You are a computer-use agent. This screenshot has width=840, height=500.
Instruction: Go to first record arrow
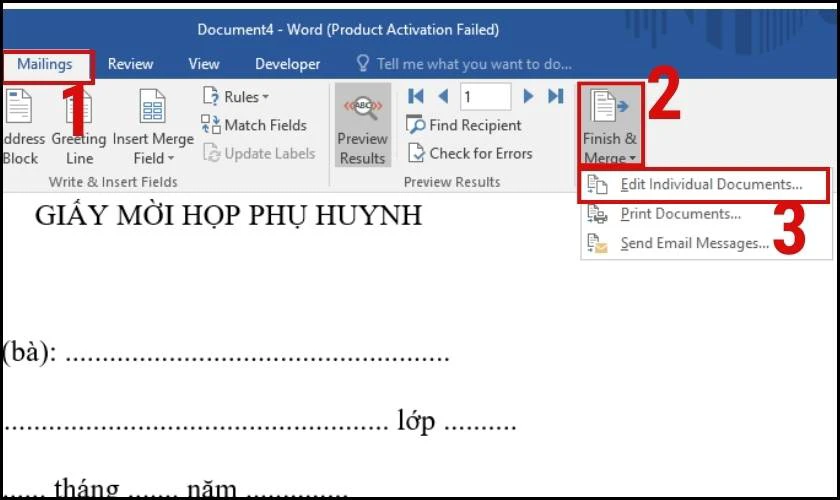(416, 96)
